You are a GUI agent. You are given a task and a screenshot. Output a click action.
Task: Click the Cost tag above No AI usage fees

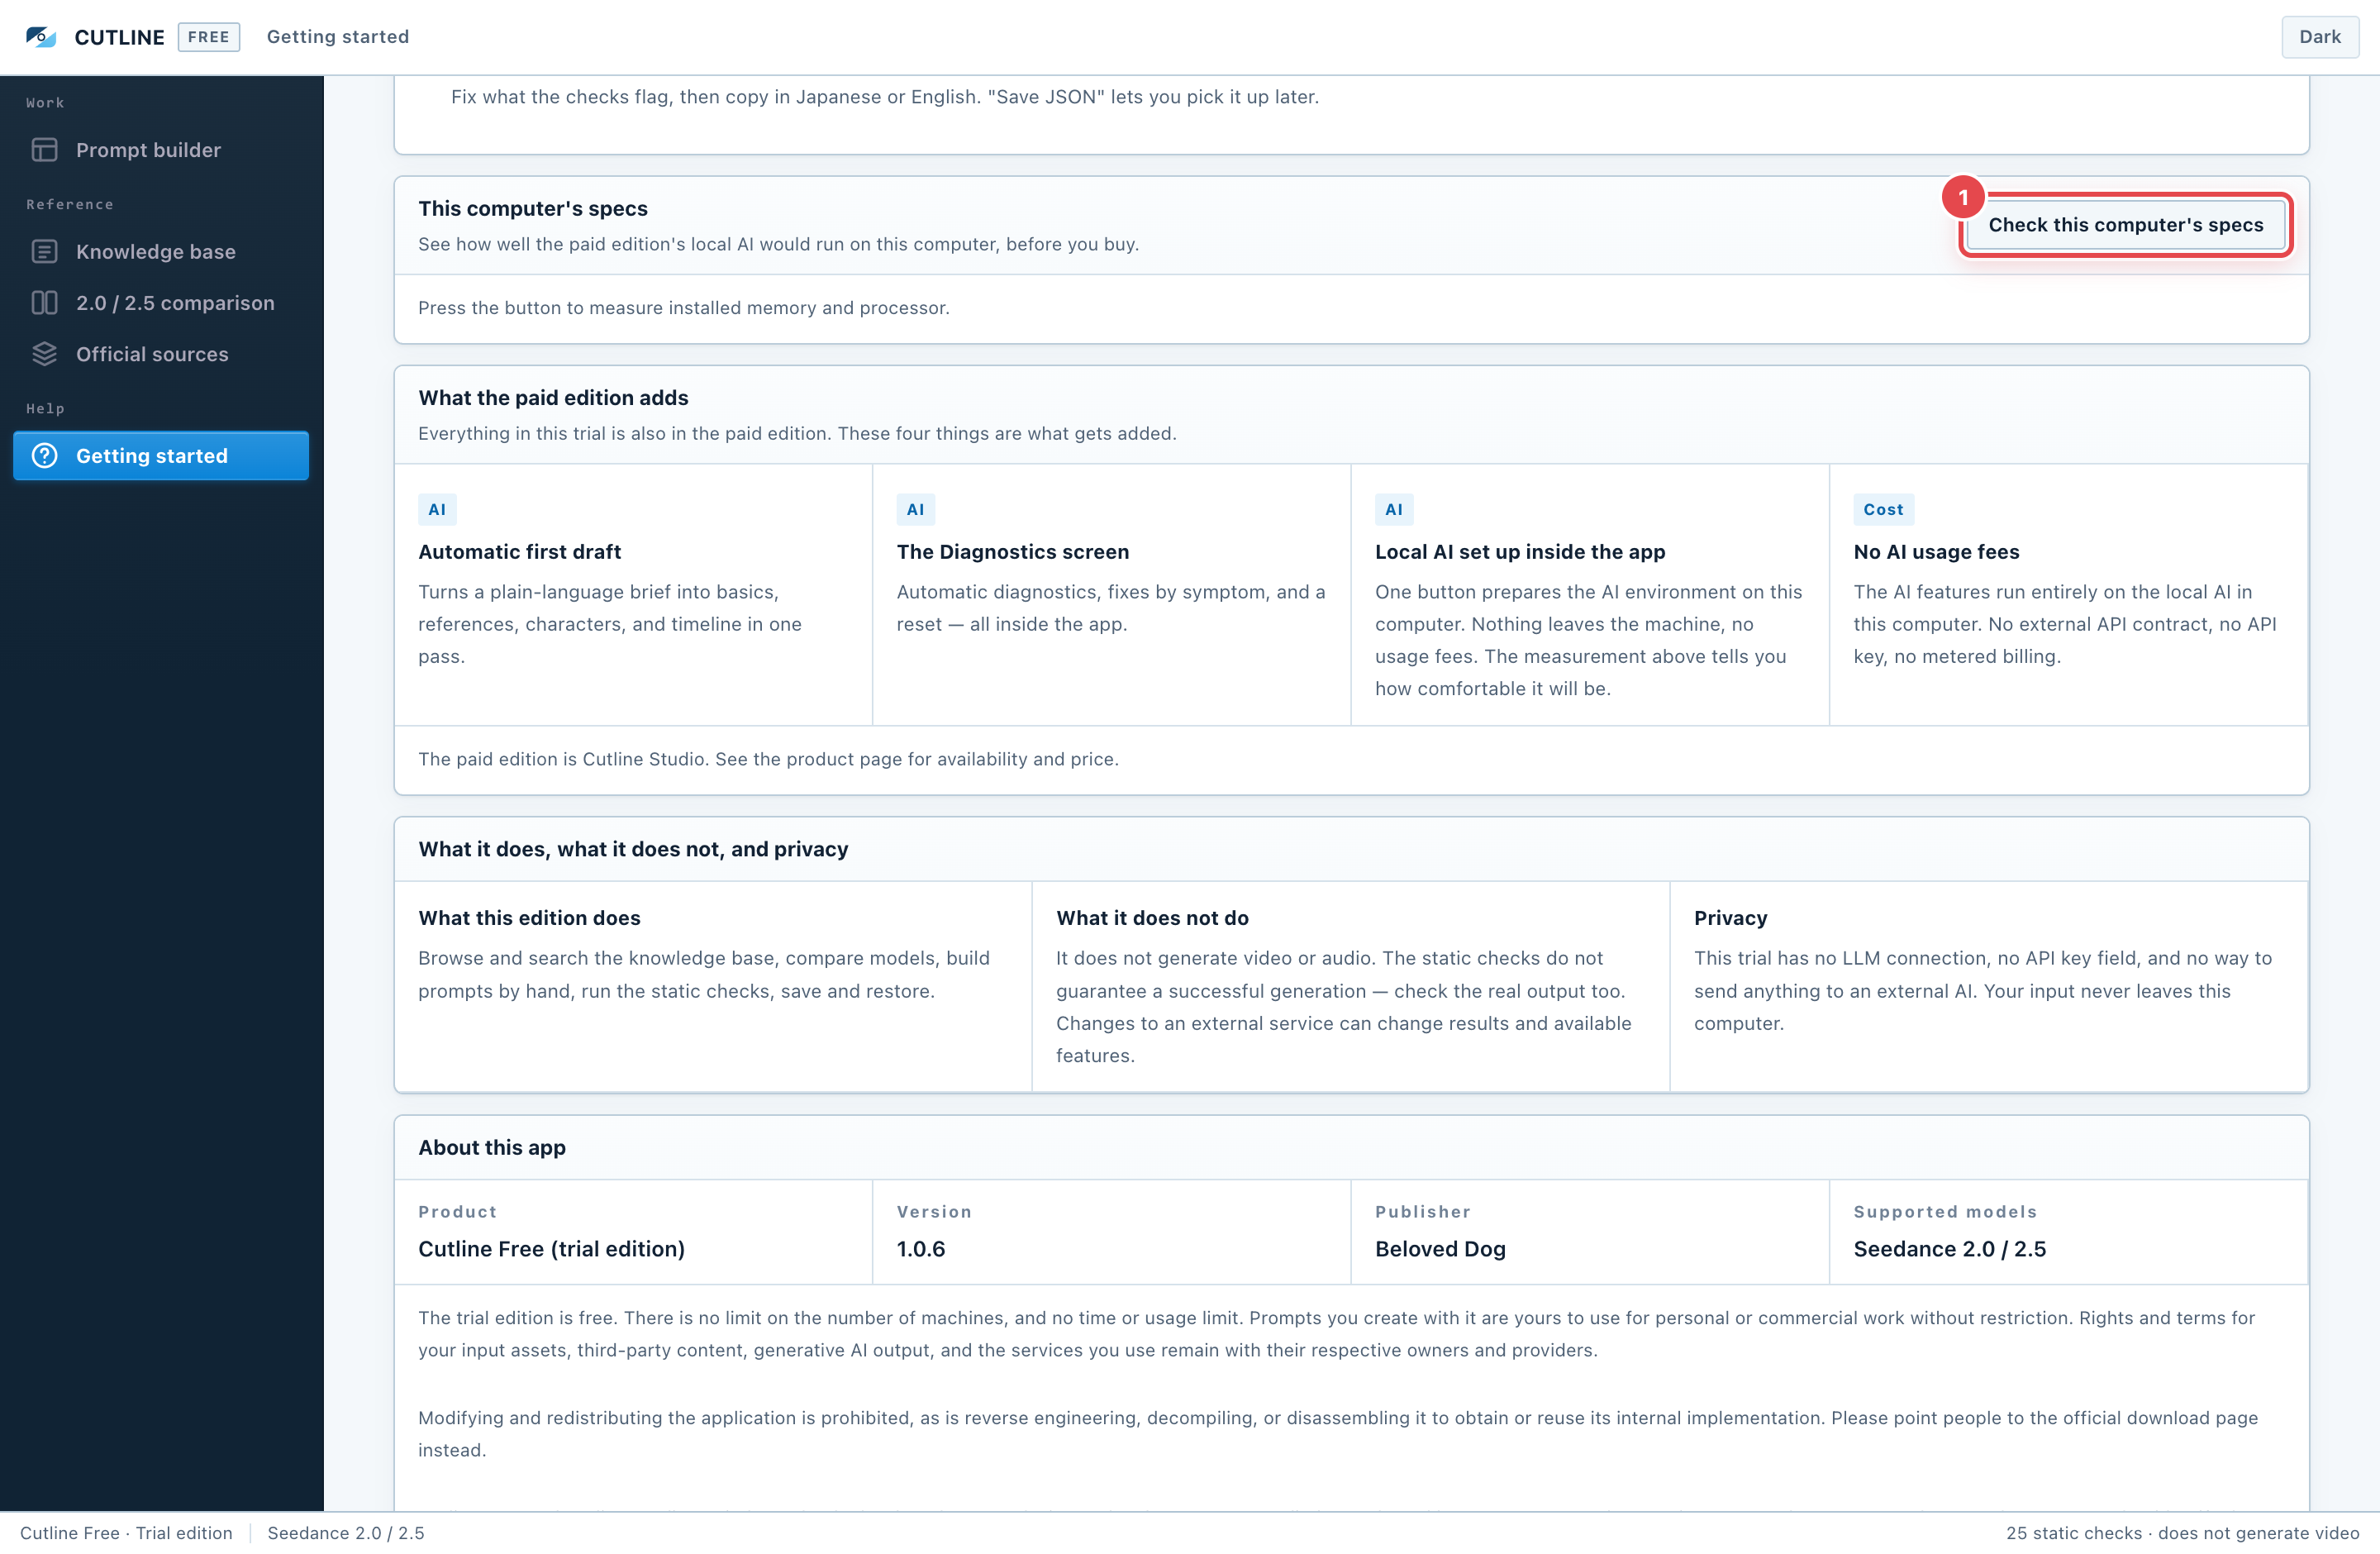pyautogui.click(x=1883, y=509)
